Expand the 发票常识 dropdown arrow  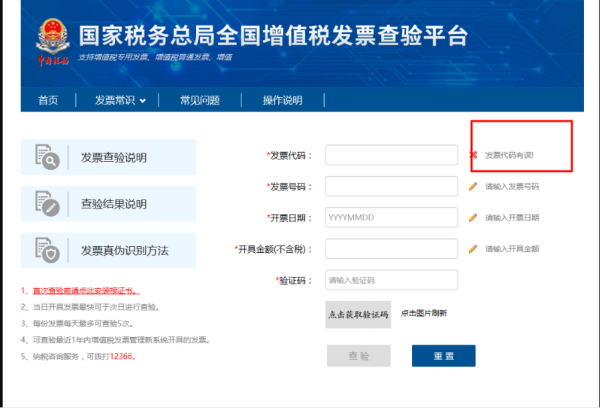tap(143, 101)
